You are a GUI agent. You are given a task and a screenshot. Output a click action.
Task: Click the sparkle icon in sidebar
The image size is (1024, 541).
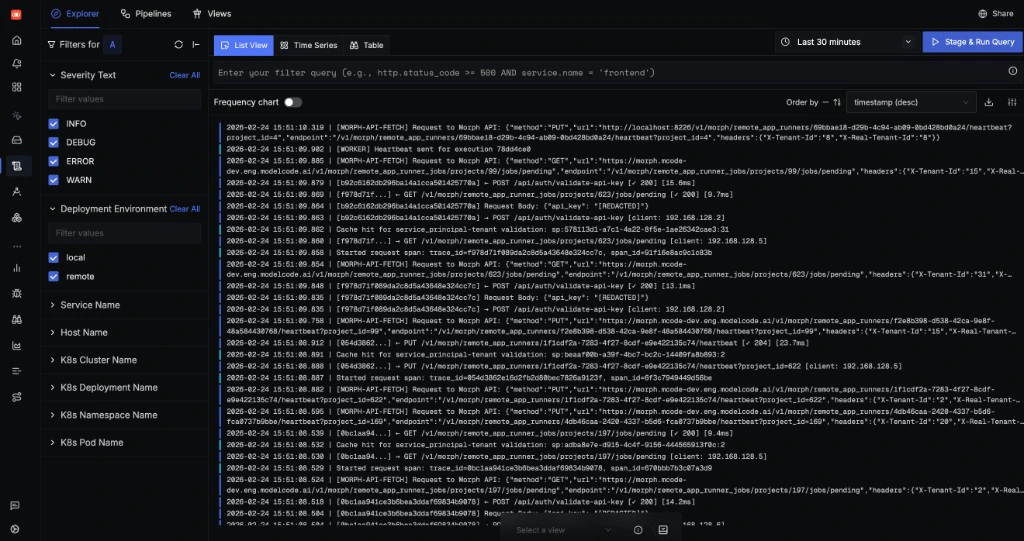tap(17, 116)
